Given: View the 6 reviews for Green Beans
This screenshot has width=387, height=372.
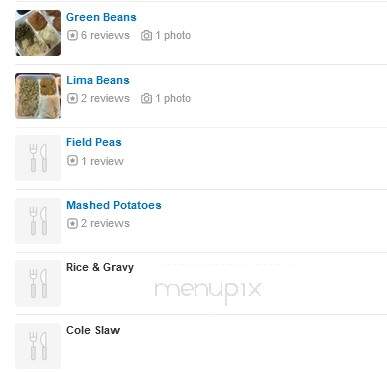Looking at the screenshot, I should (x=105, y=35).
